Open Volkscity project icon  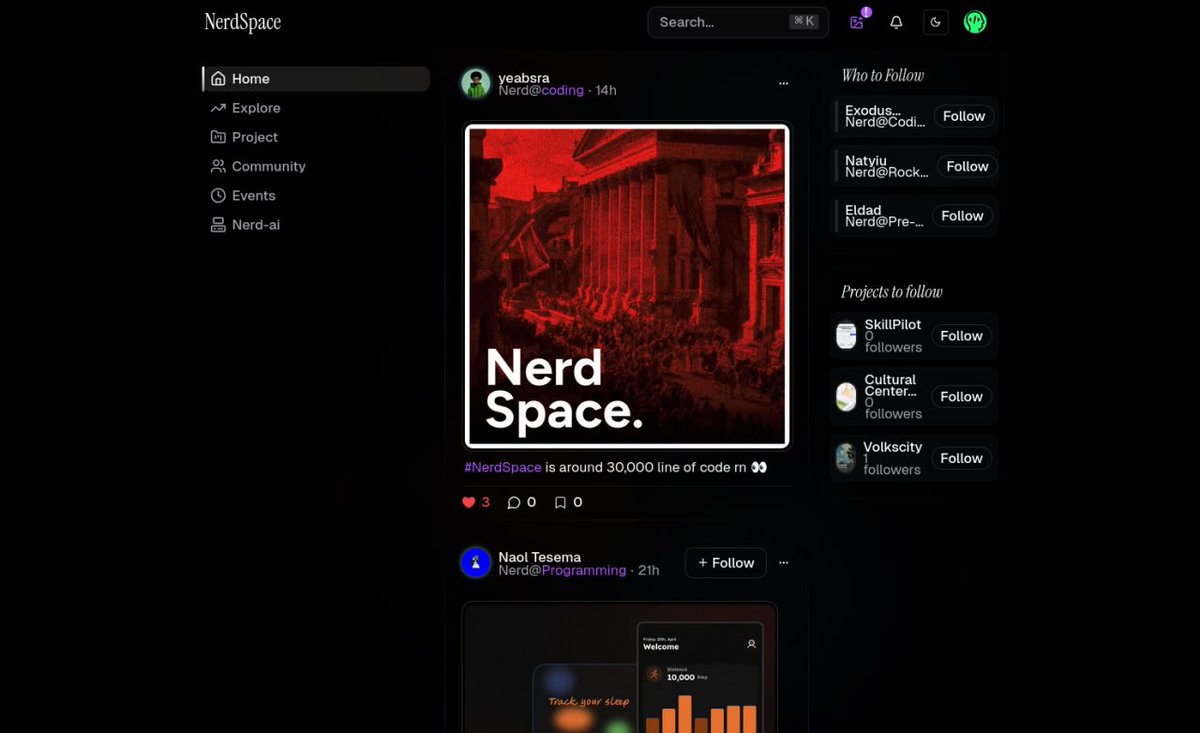pyautogui.click(x=846, y=458)
